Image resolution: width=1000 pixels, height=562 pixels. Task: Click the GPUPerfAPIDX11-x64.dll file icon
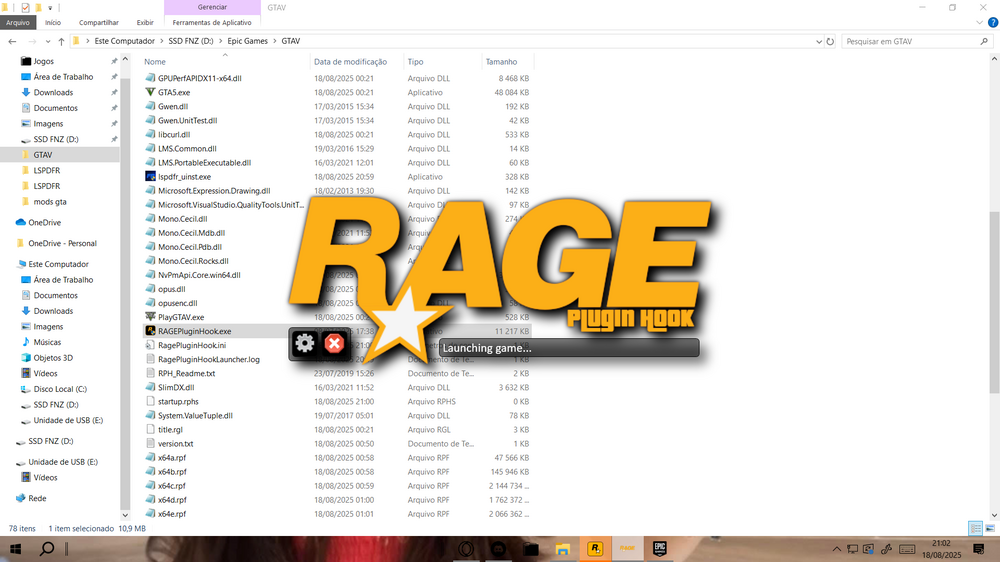(150, 78)
